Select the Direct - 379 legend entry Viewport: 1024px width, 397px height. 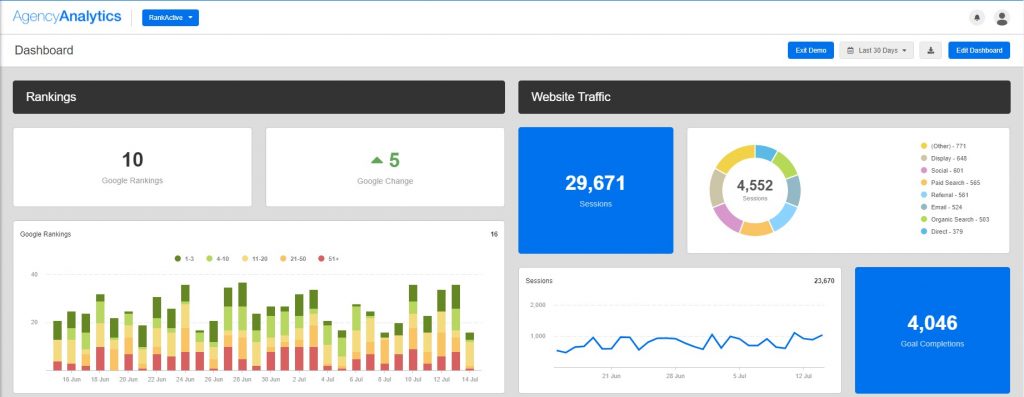tap(942, 232)
